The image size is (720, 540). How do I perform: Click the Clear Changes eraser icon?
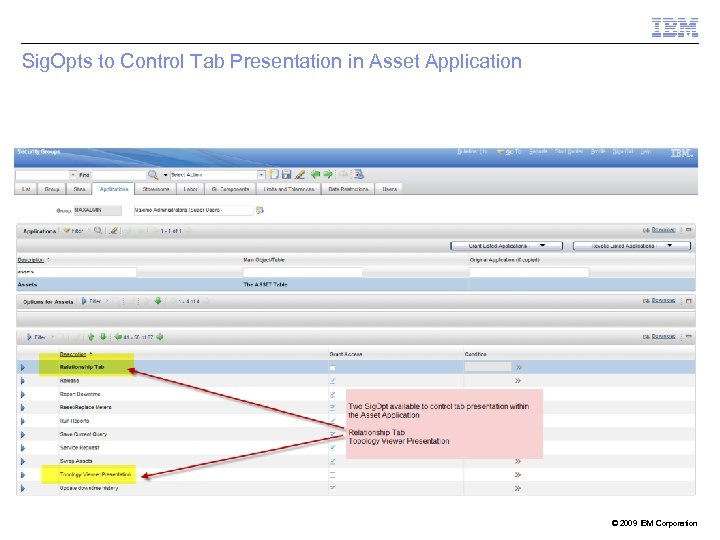(x=300, y=174)
